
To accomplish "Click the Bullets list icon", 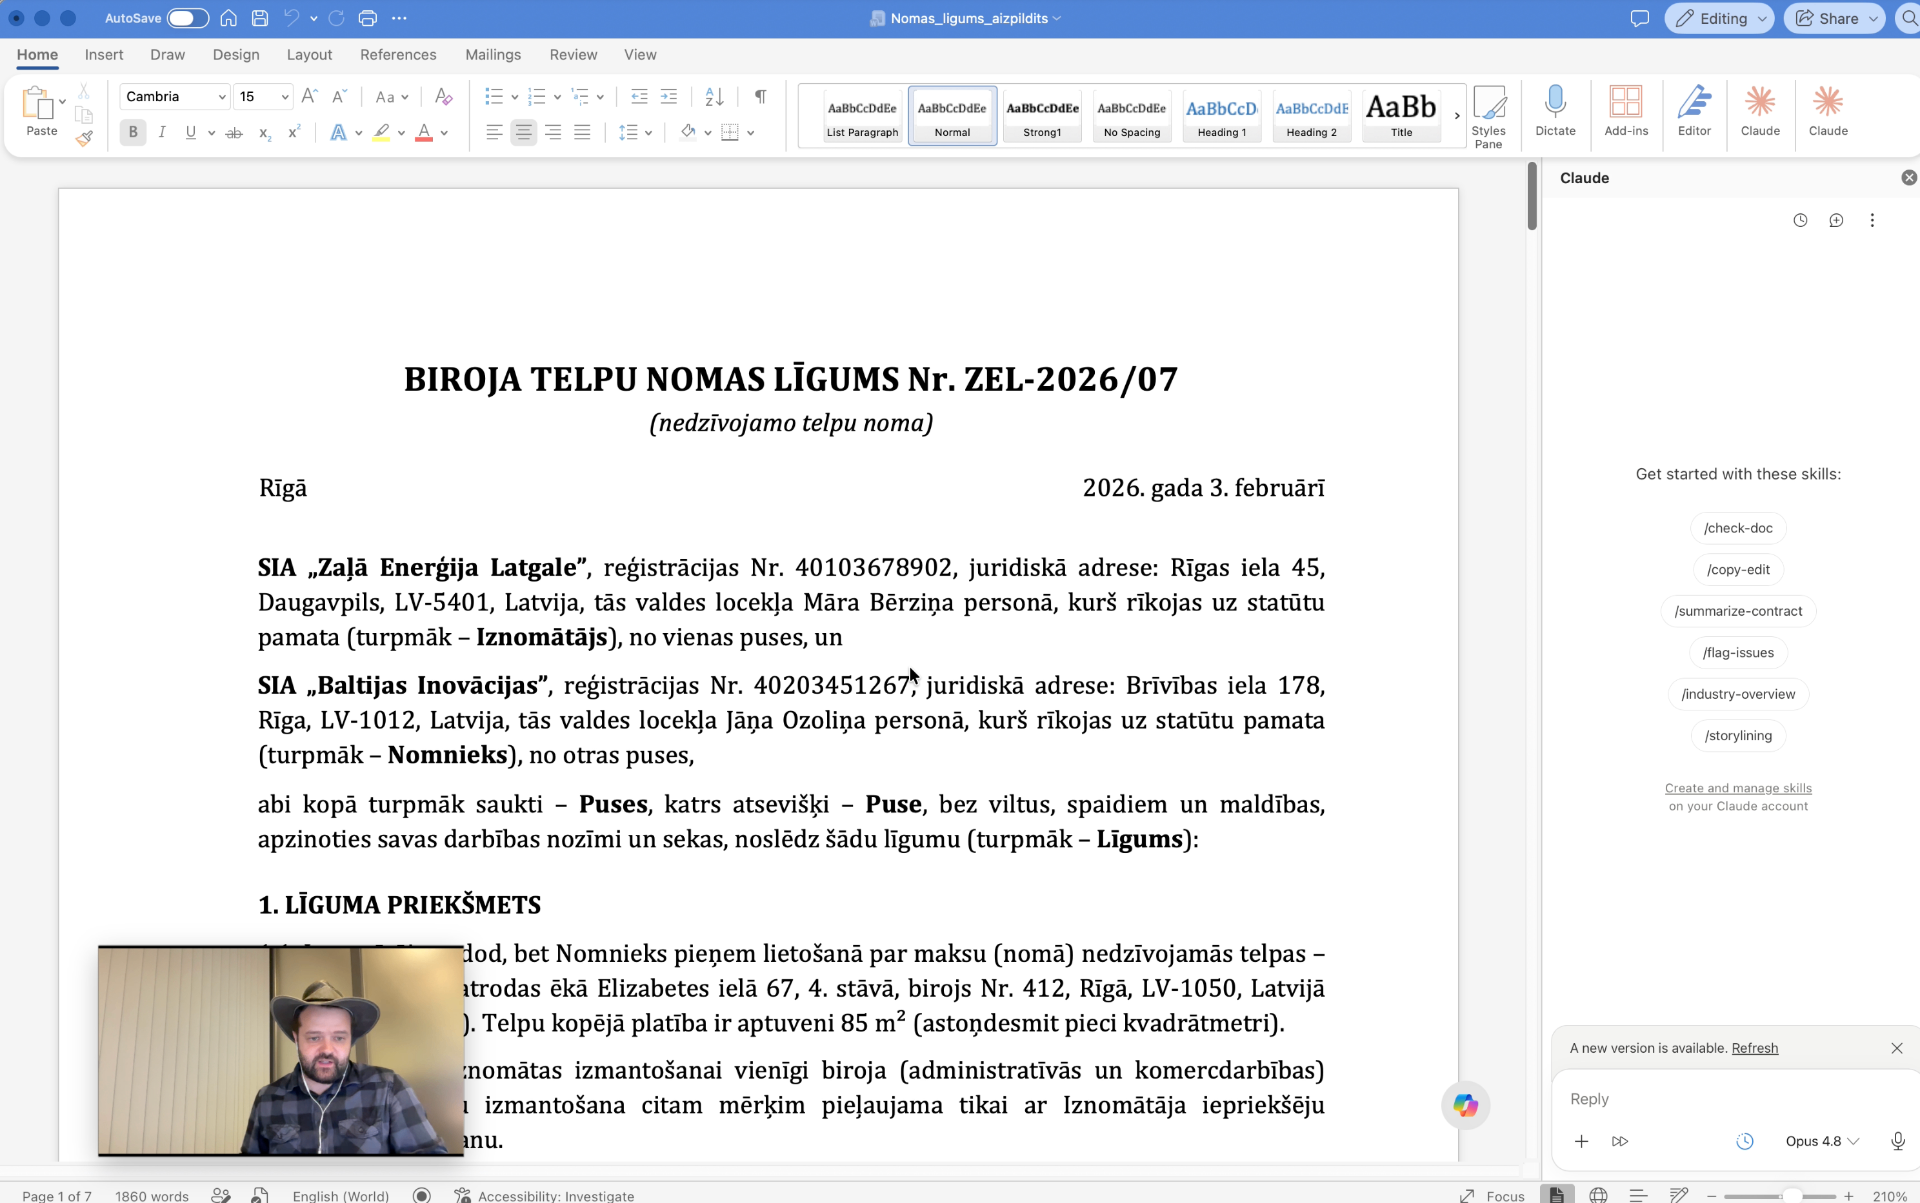I will pos(493,97).
